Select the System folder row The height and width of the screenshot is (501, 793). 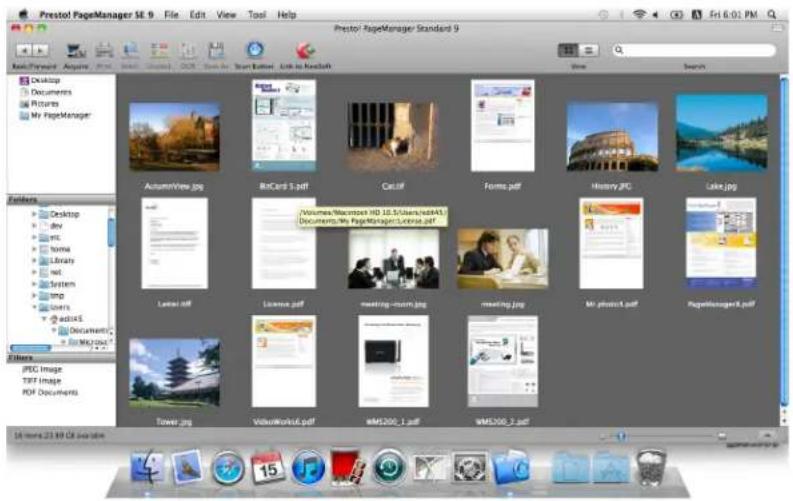coord(57,284)
